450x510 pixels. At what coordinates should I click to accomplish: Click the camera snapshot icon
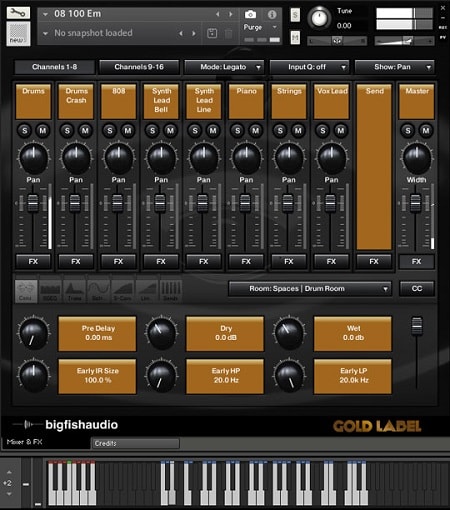click(x=250, y=14)
